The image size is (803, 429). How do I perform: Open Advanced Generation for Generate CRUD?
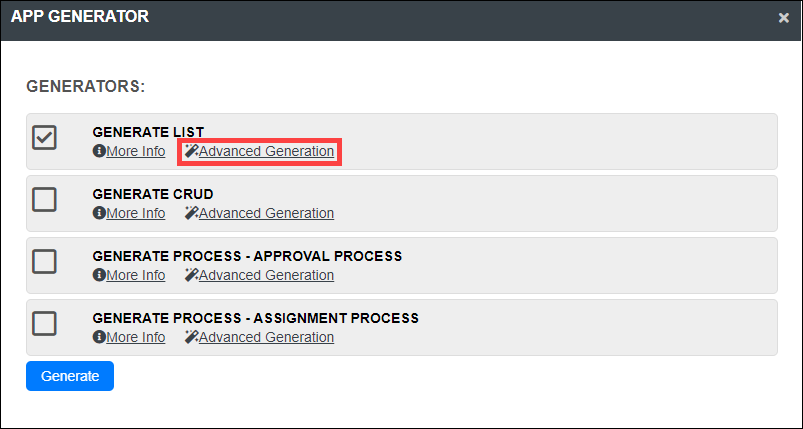(x=266, y=213)
